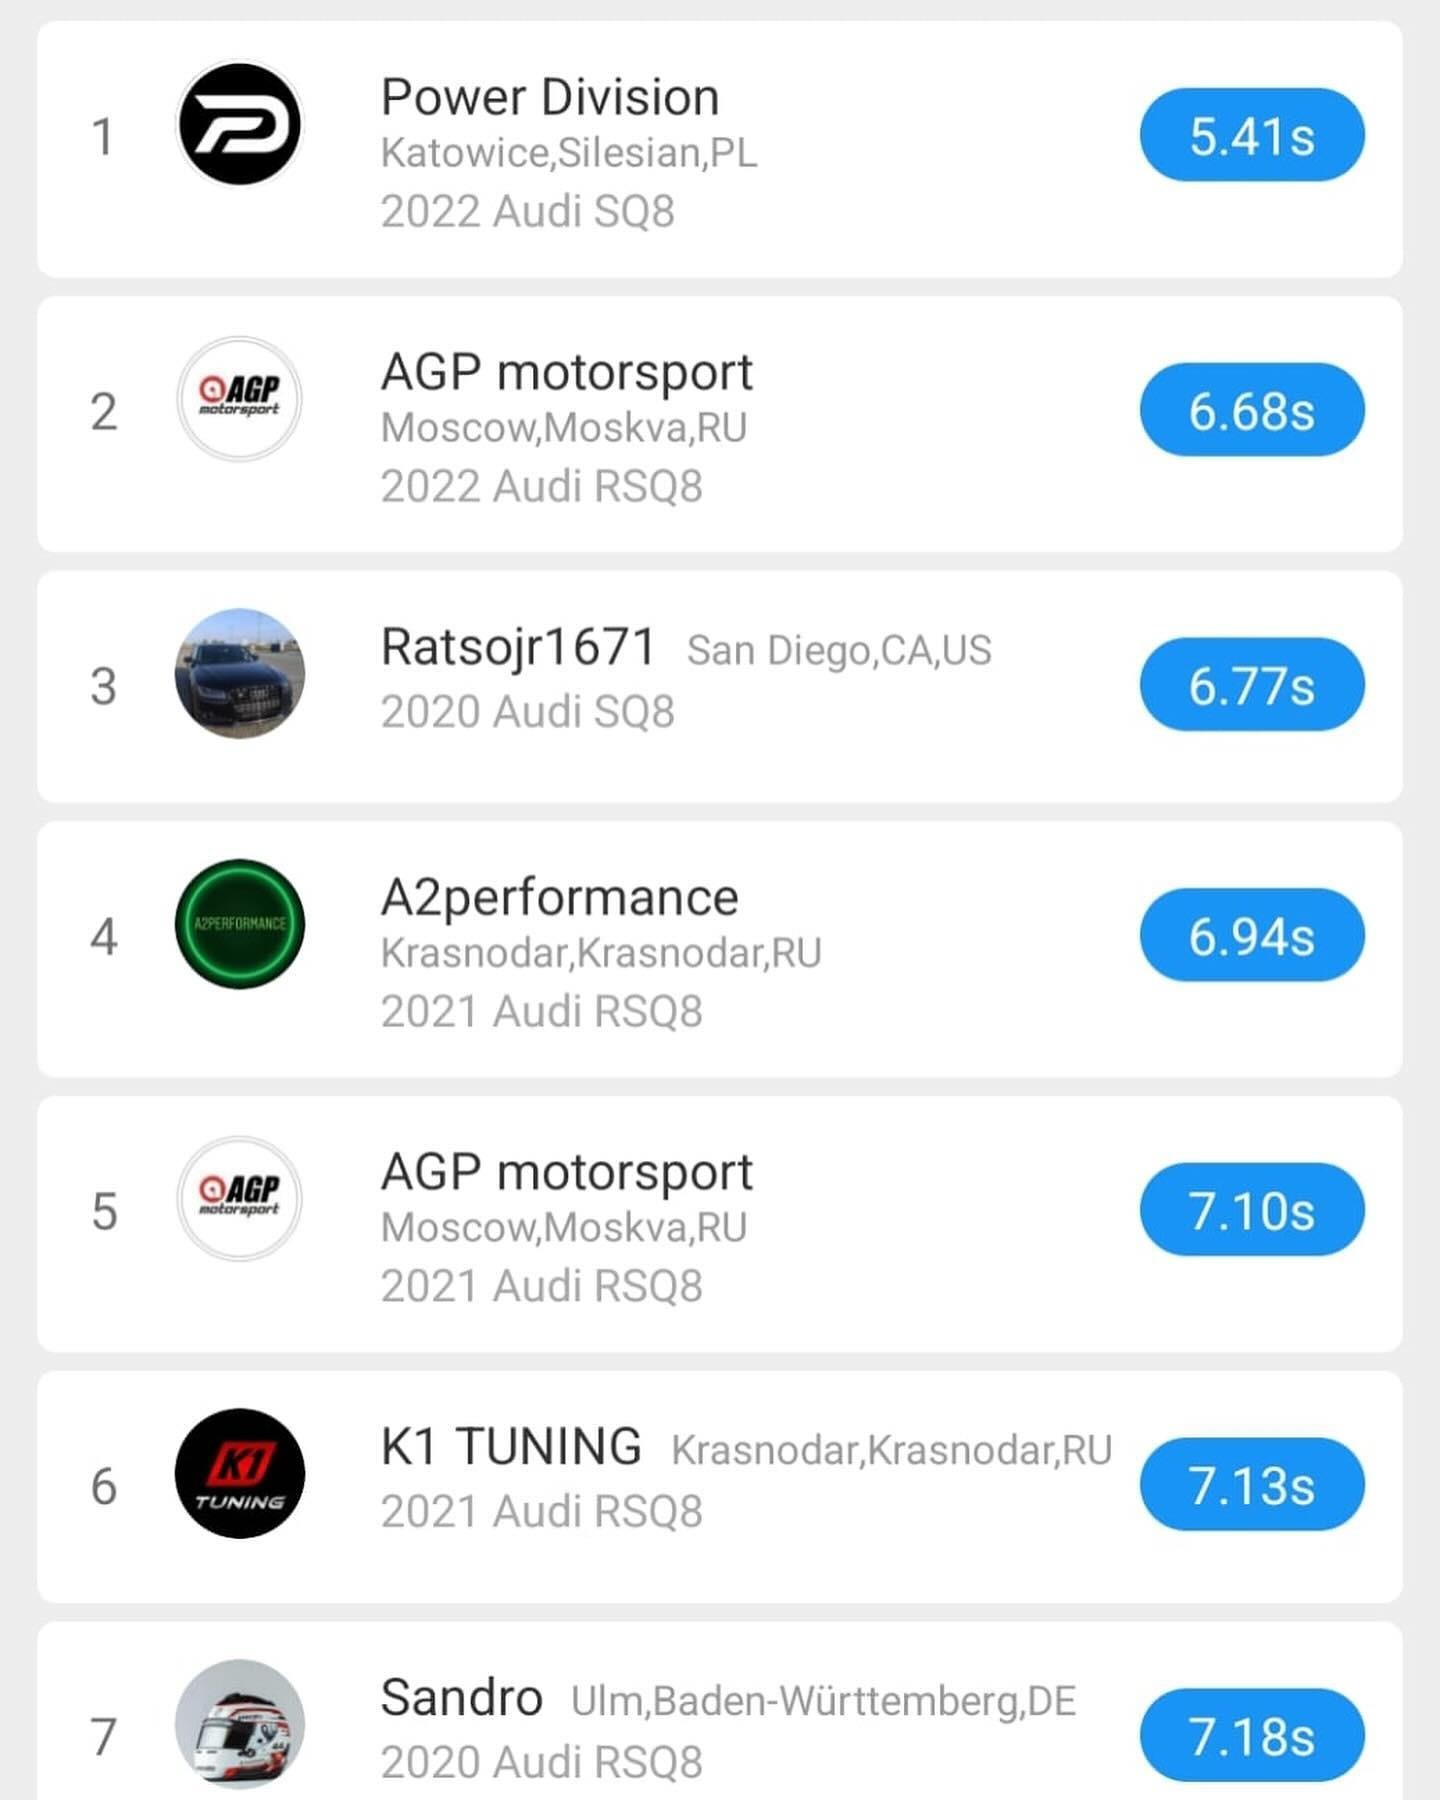Tap the 6.68s time badge

click(1251, 410)
